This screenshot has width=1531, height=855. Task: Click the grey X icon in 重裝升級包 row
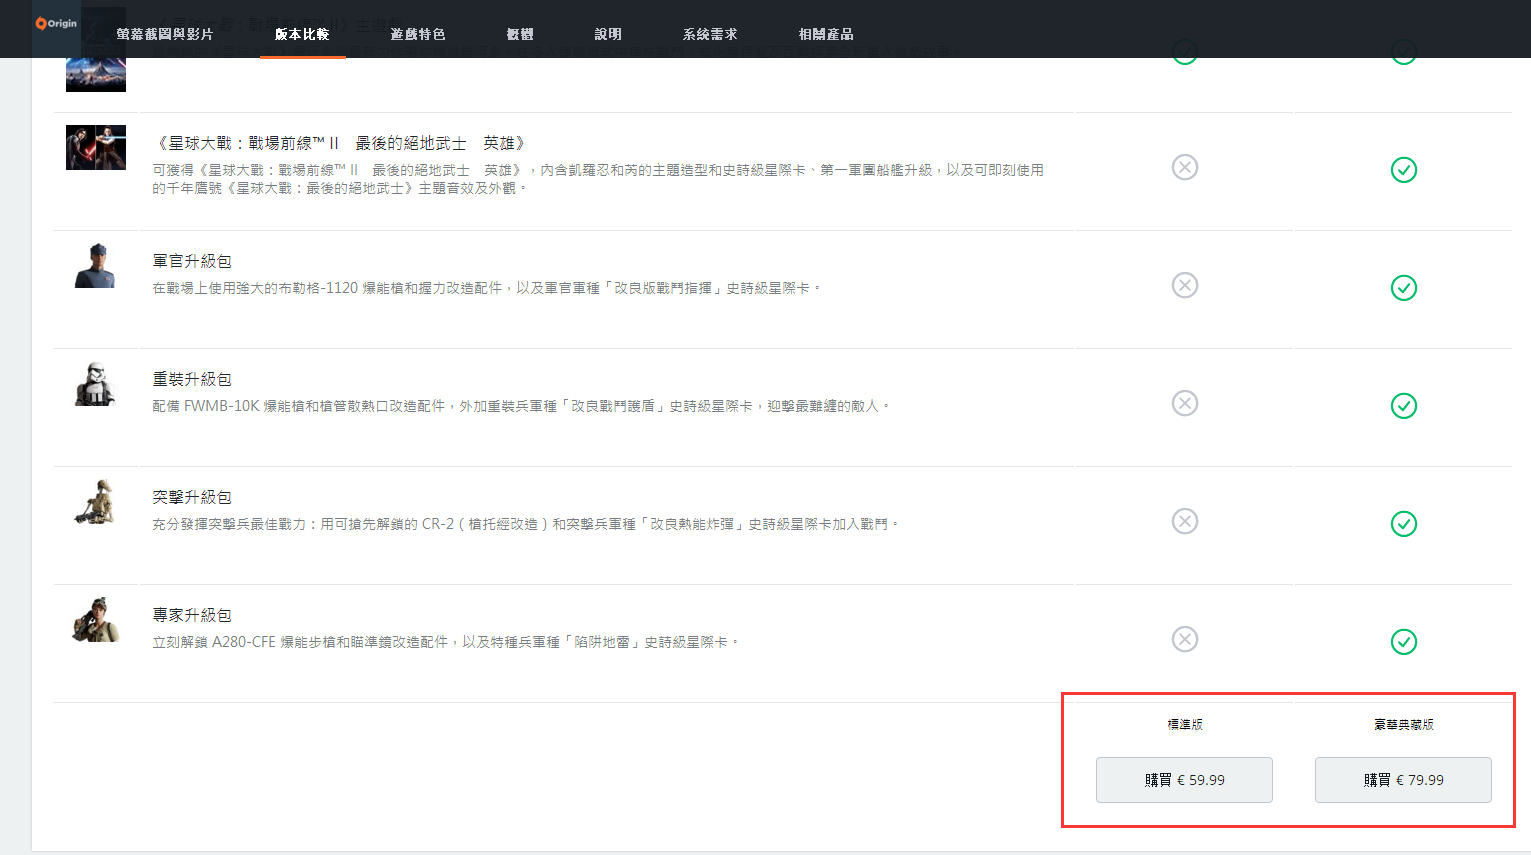1185,403
